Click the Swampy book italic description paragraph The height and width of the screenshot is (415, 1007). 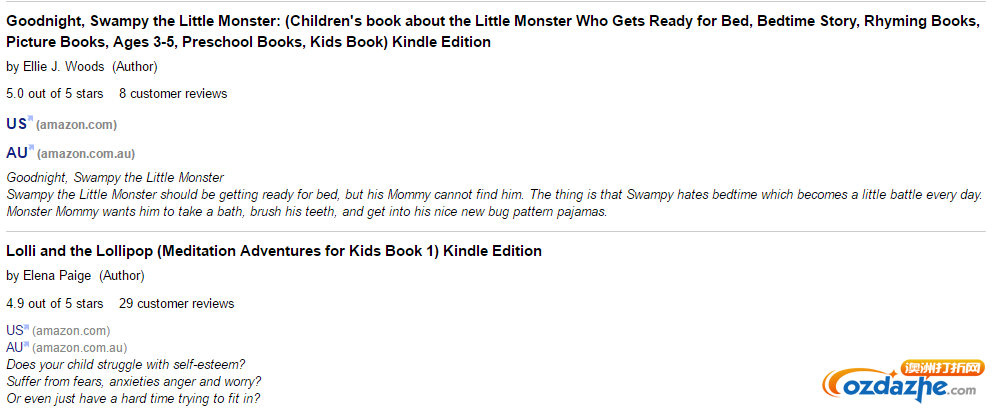(x=495, y=195)
